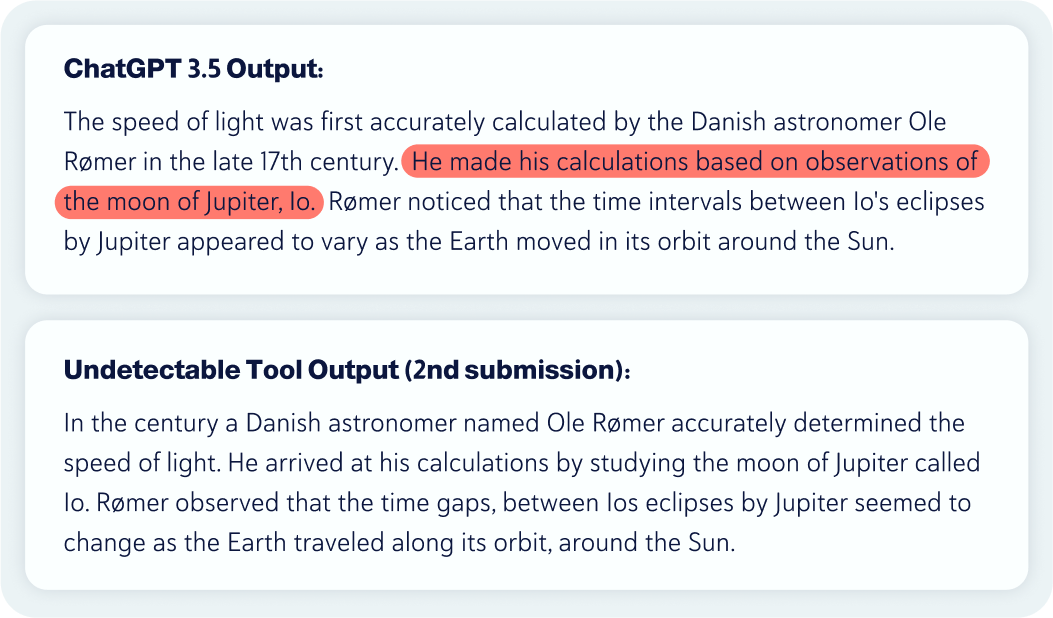Click highlighted text 'the moon of Jupiter, Io.'

point(189,202)
